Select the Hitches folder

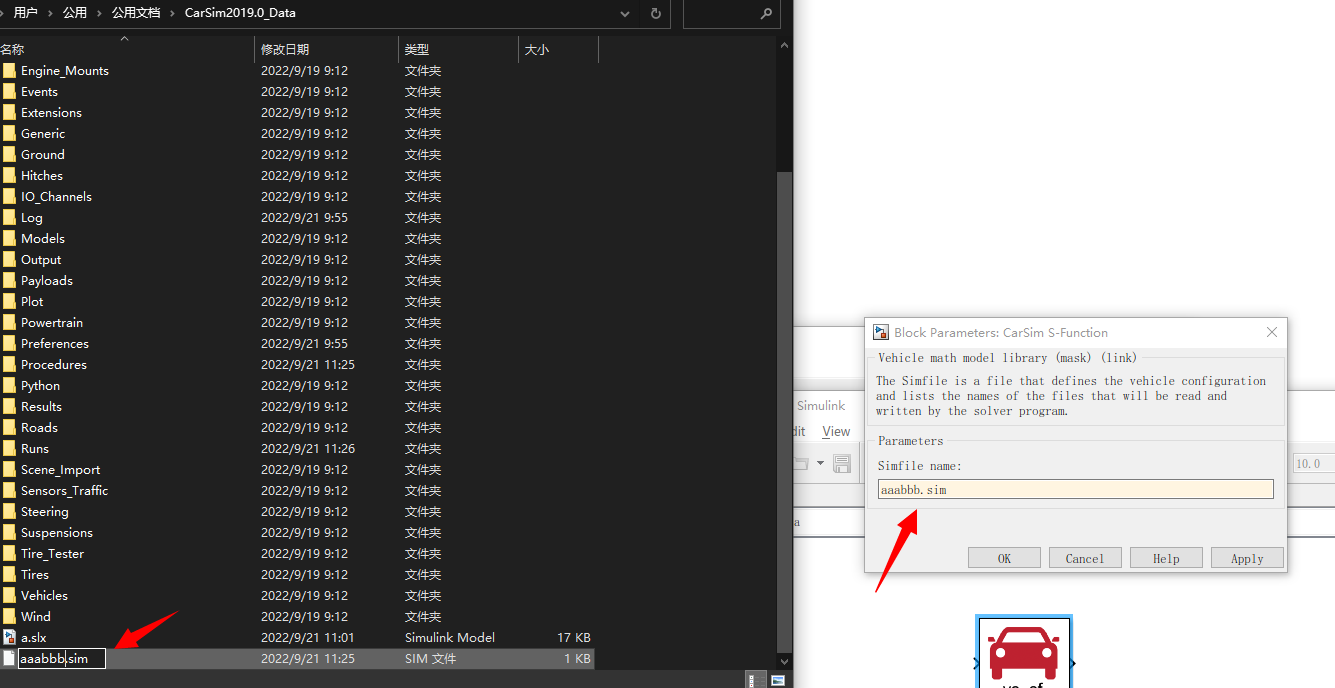click(41, 176)
